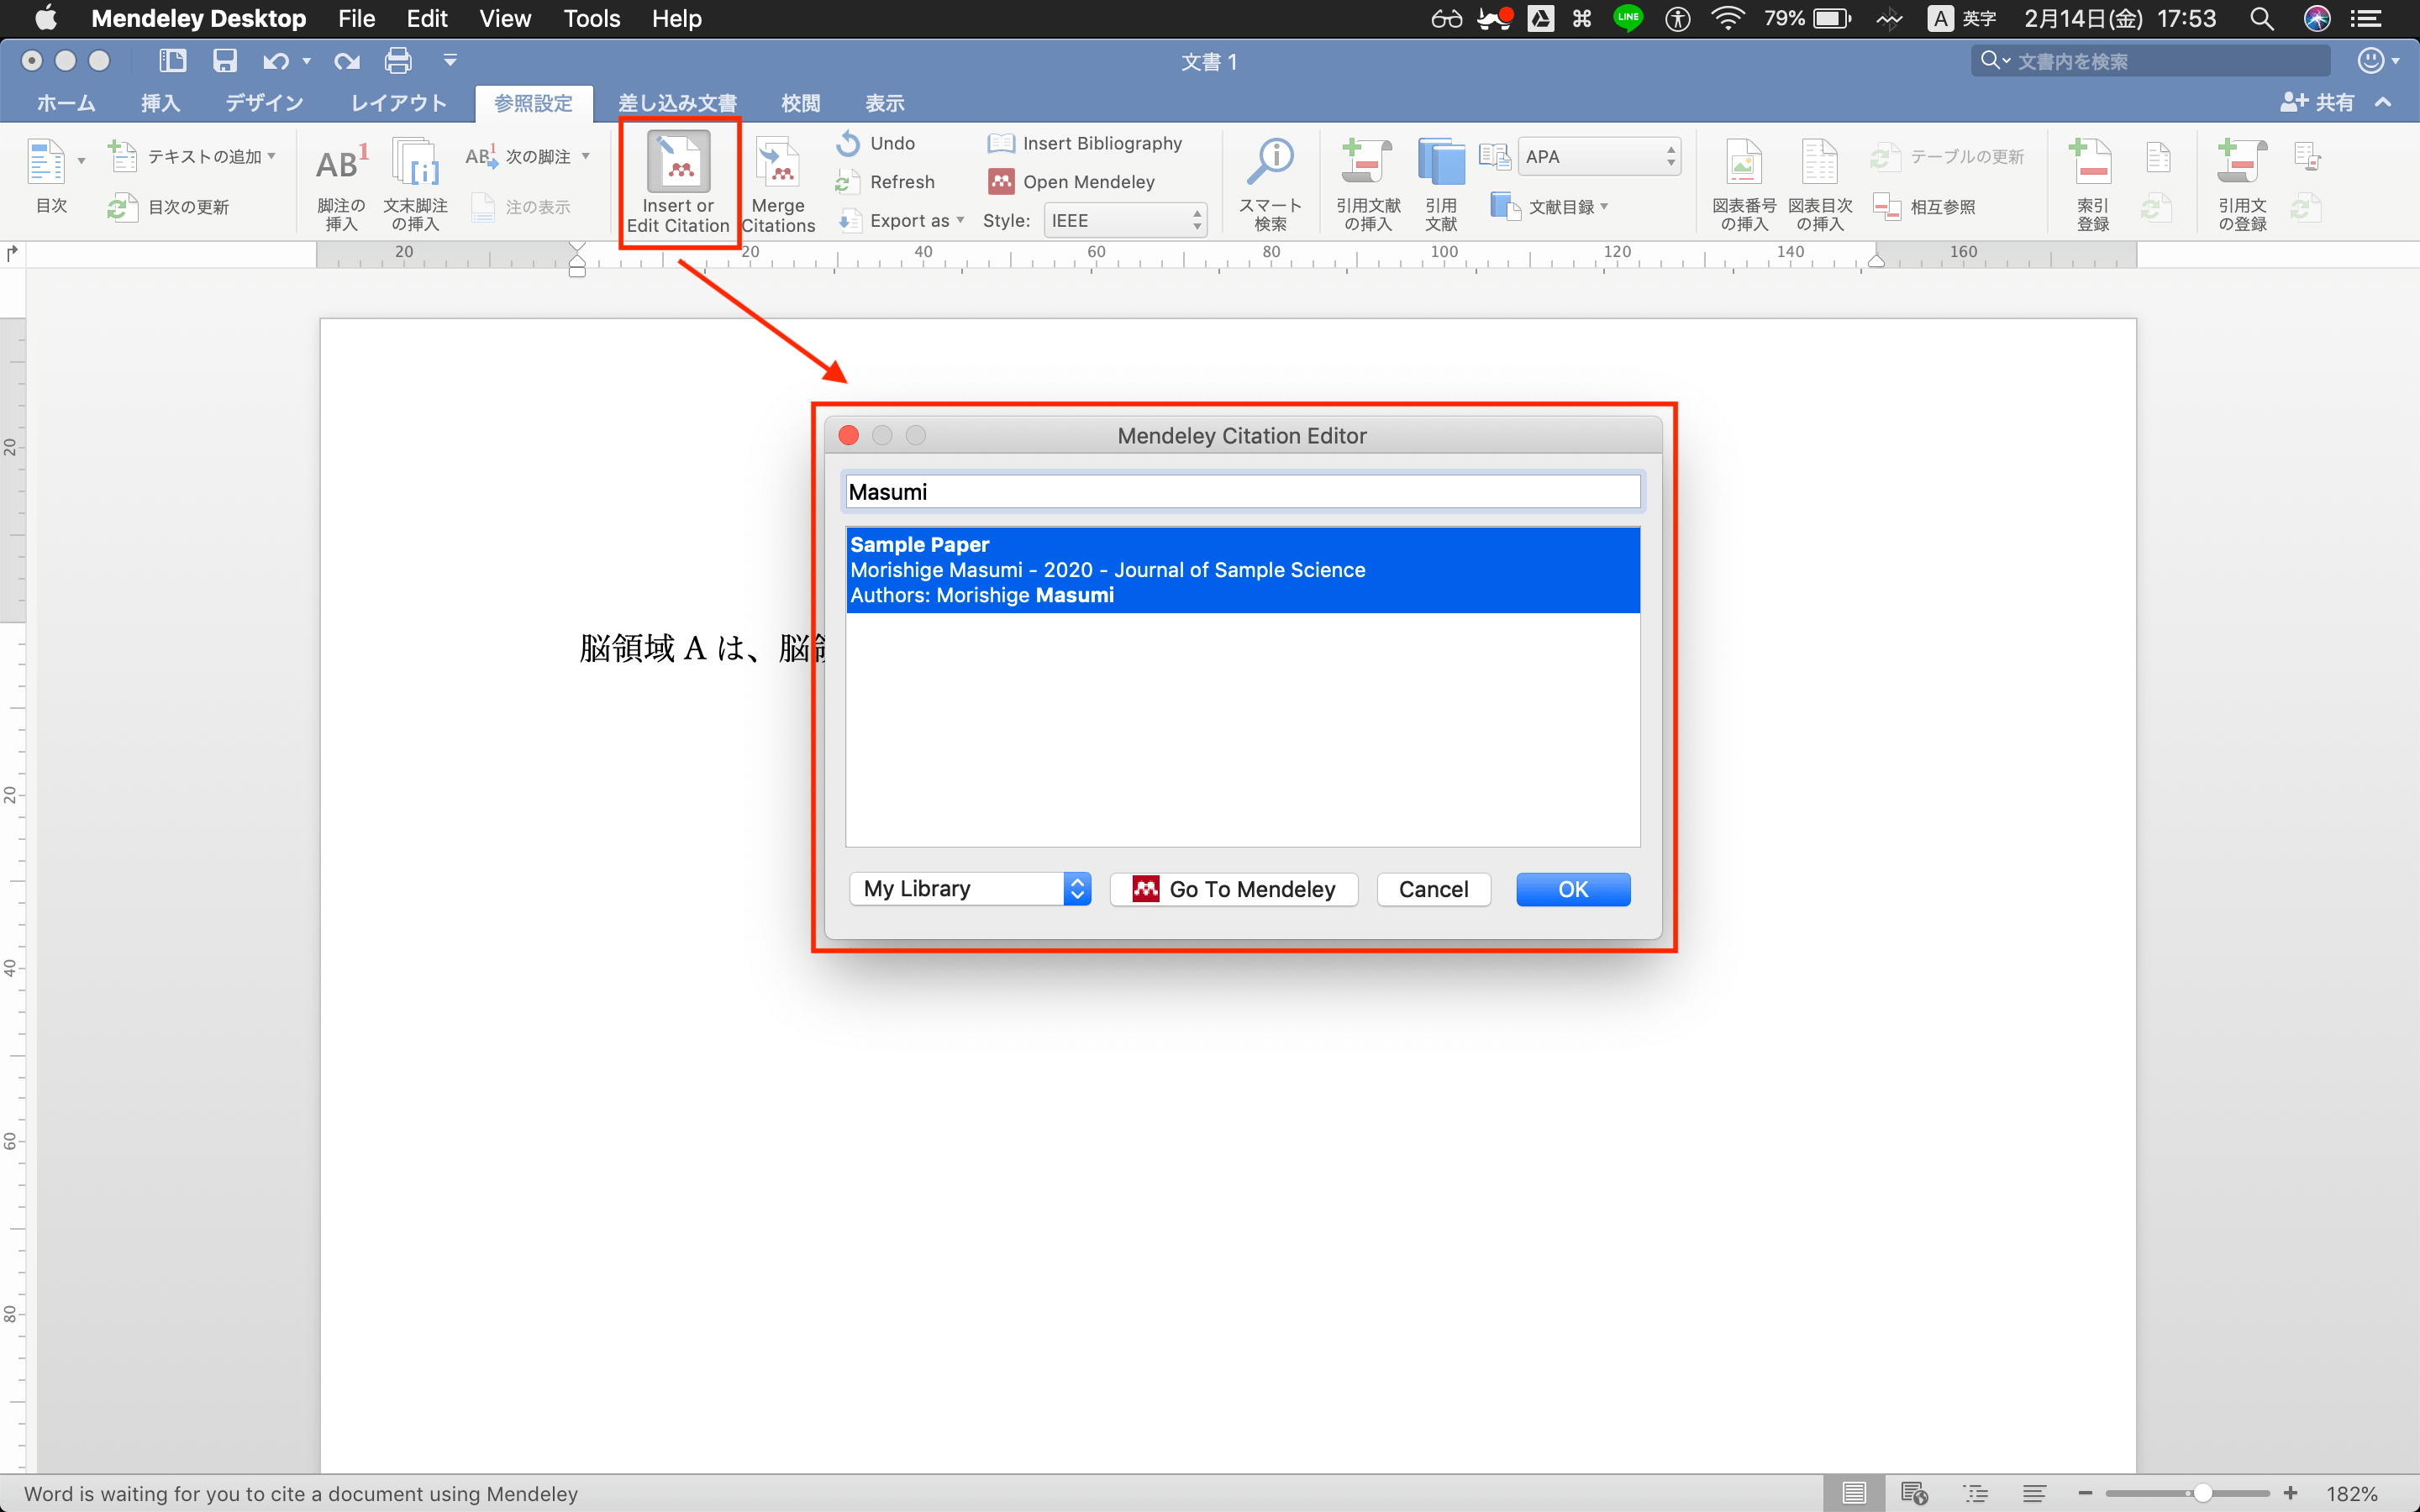This screenshot has width=2420, height=1512.
Task: Switch to the ホーム ribbon tab
Action: tap(61, 102)
